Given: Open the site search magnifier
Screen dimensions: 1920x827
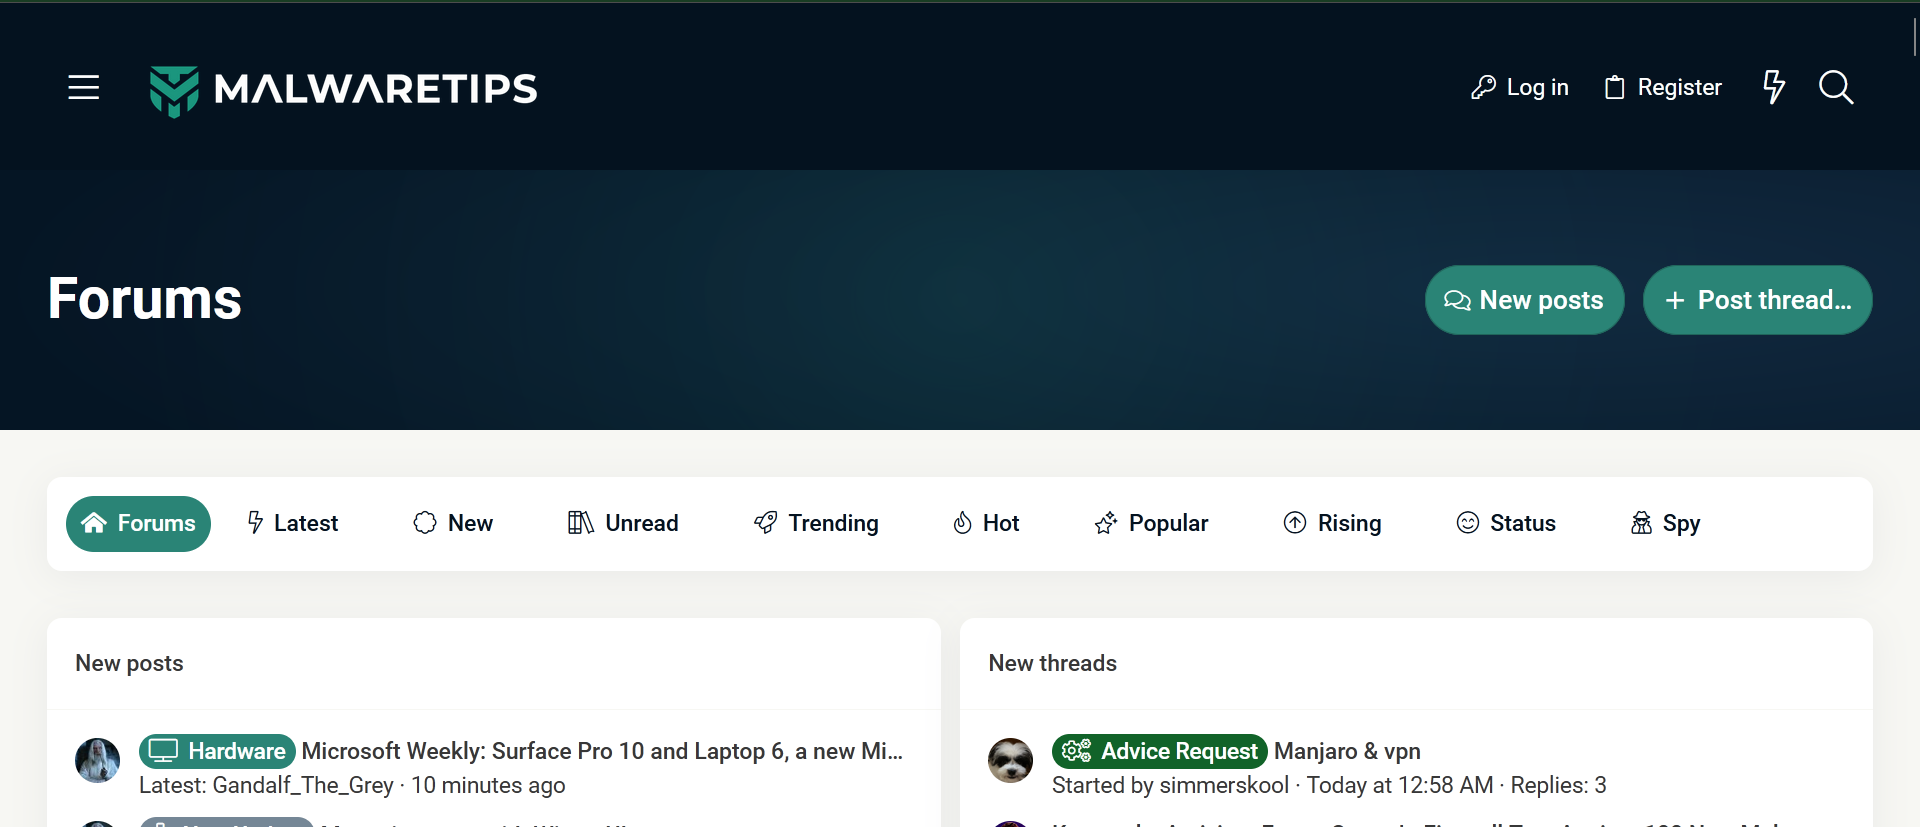Looking at the screenshot, I should [x=1836, y=88].
